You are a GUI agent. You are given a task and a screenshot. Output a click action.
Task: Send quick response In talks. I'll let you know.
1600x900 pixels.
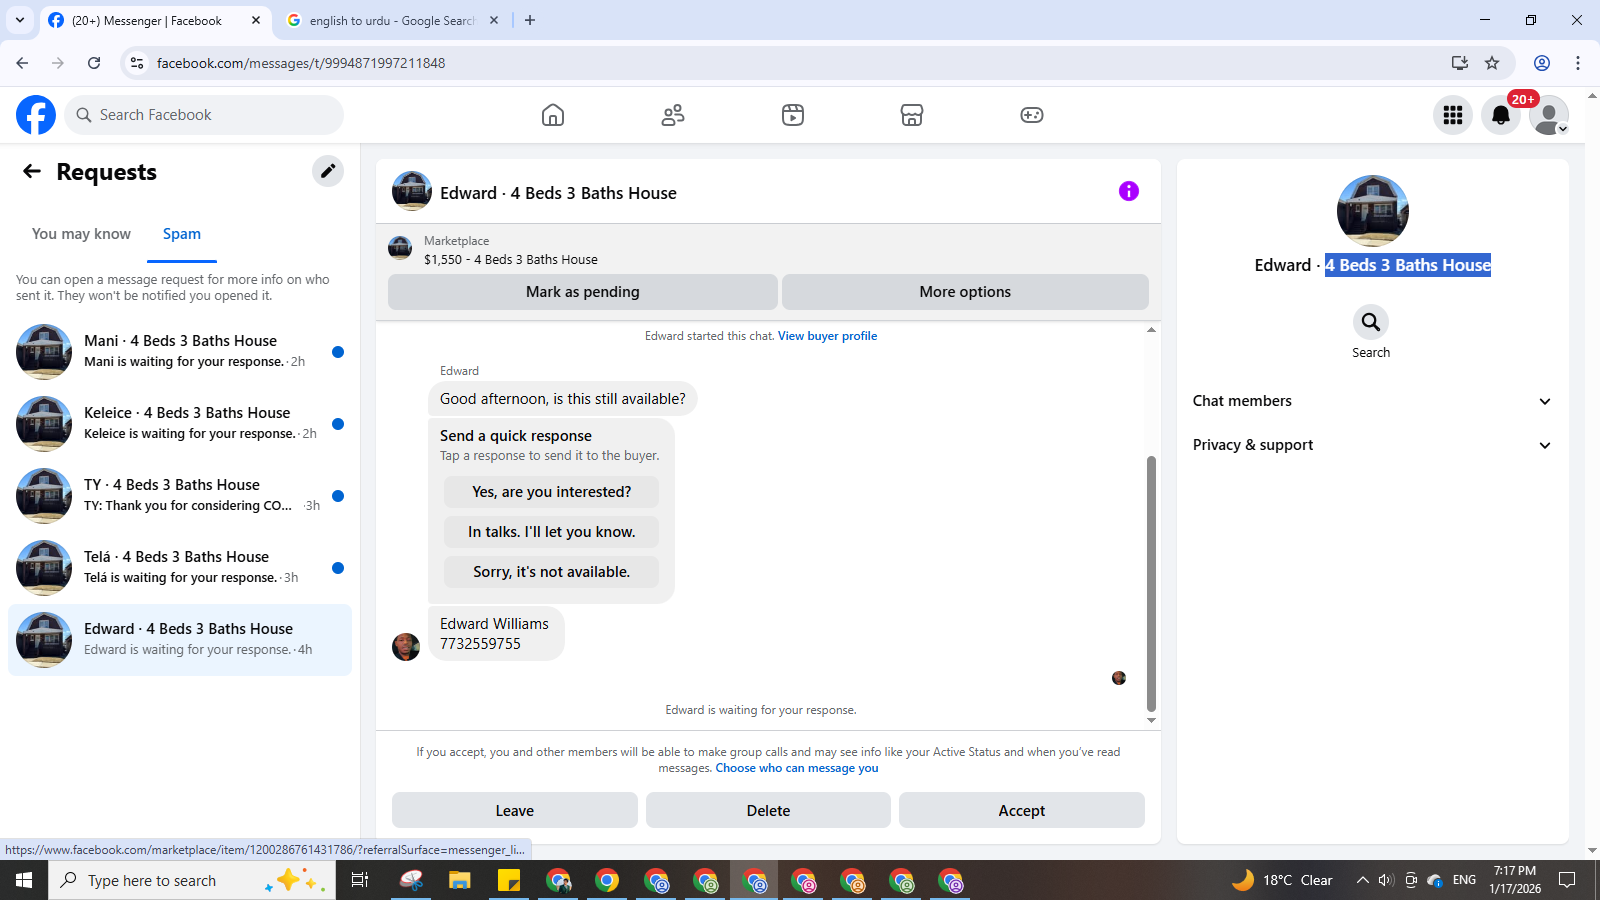[552, 532]
